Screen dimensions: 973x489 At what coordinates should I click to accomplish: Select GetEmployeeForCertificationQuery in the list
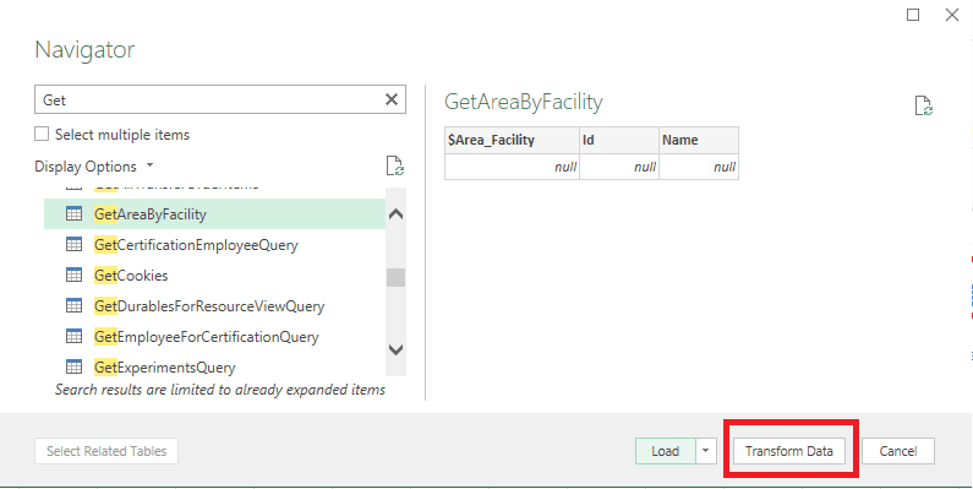[206, 337]
